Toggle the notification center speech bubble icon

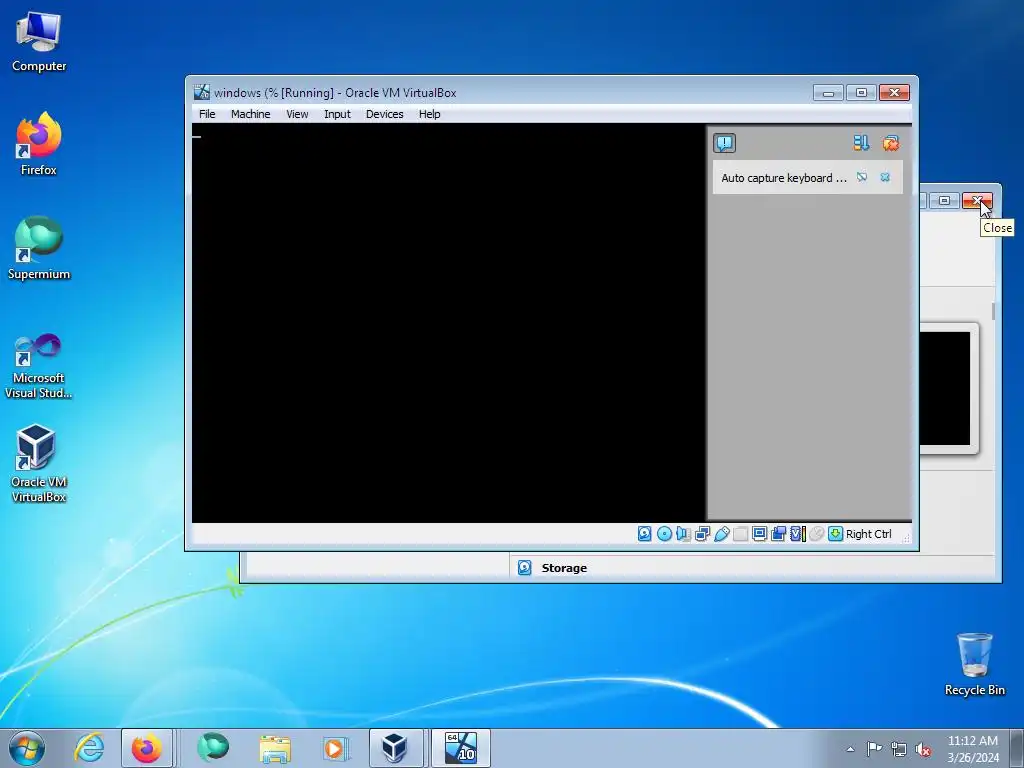(x=724, y=143)
